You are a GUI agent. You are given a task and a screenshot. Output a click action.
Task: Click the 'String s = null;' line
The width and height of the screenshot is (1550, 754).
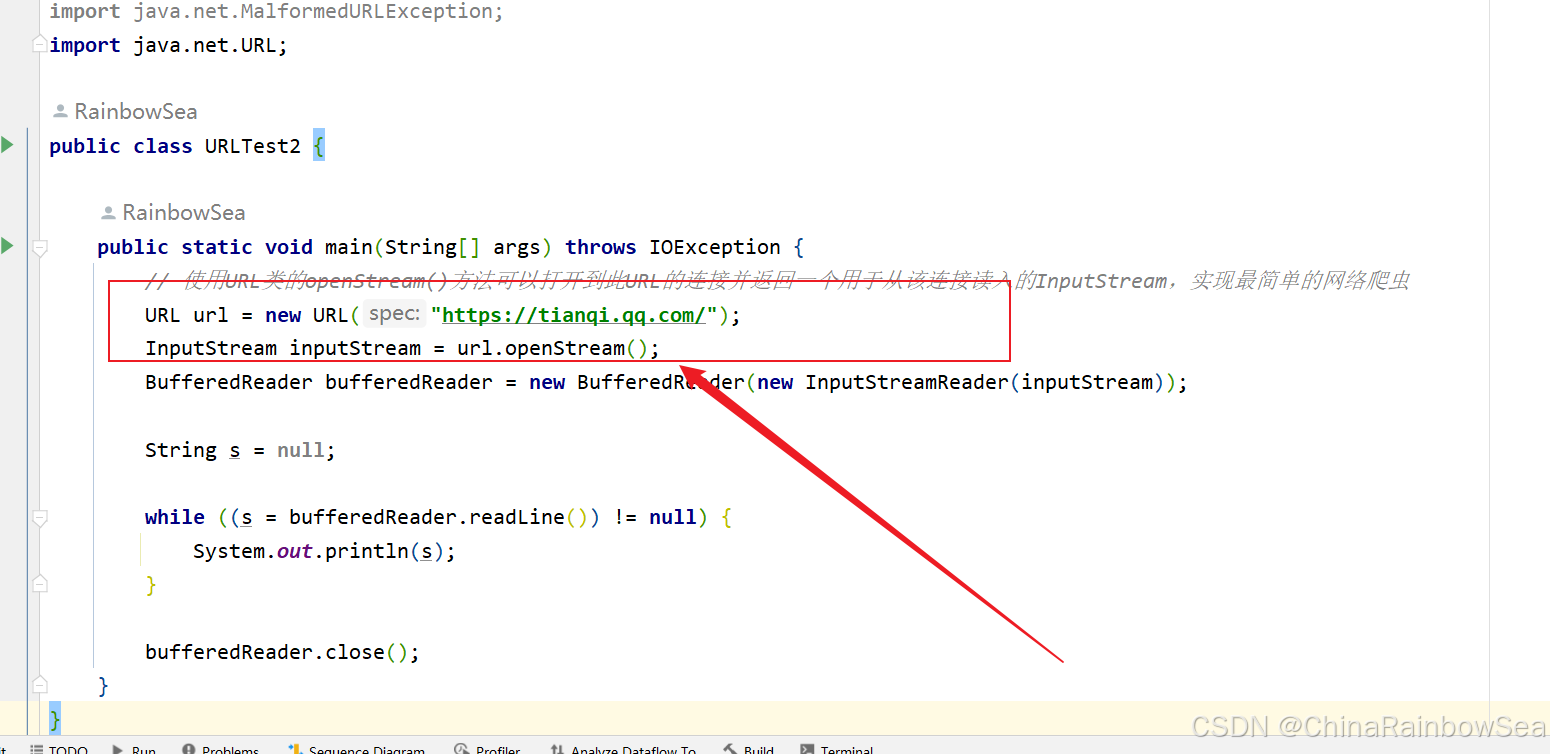tap(240, 450)
